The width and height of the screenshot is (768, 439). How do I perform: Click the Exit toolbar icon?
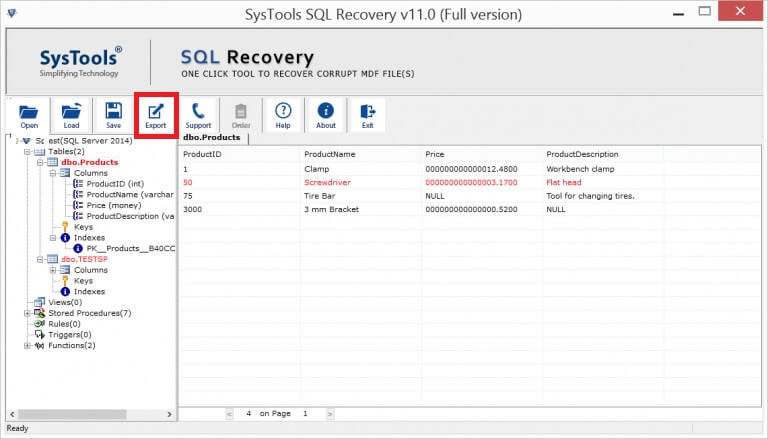tap(367, 116)
